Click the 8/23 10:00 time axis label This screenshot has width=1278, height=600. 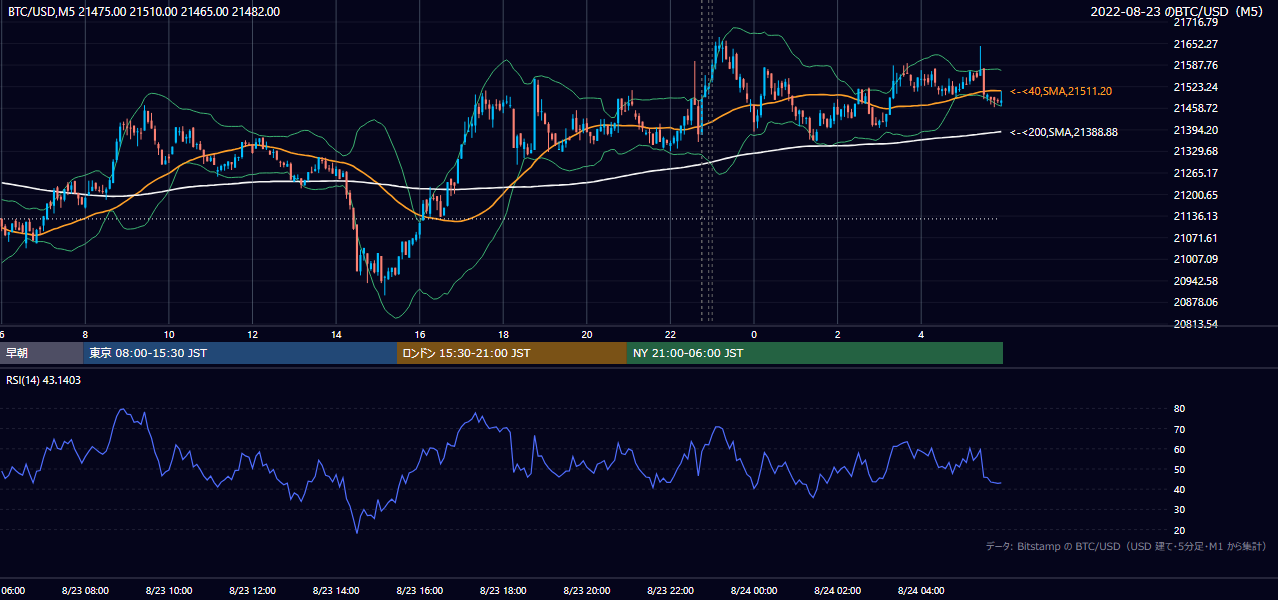coord(169,591)
